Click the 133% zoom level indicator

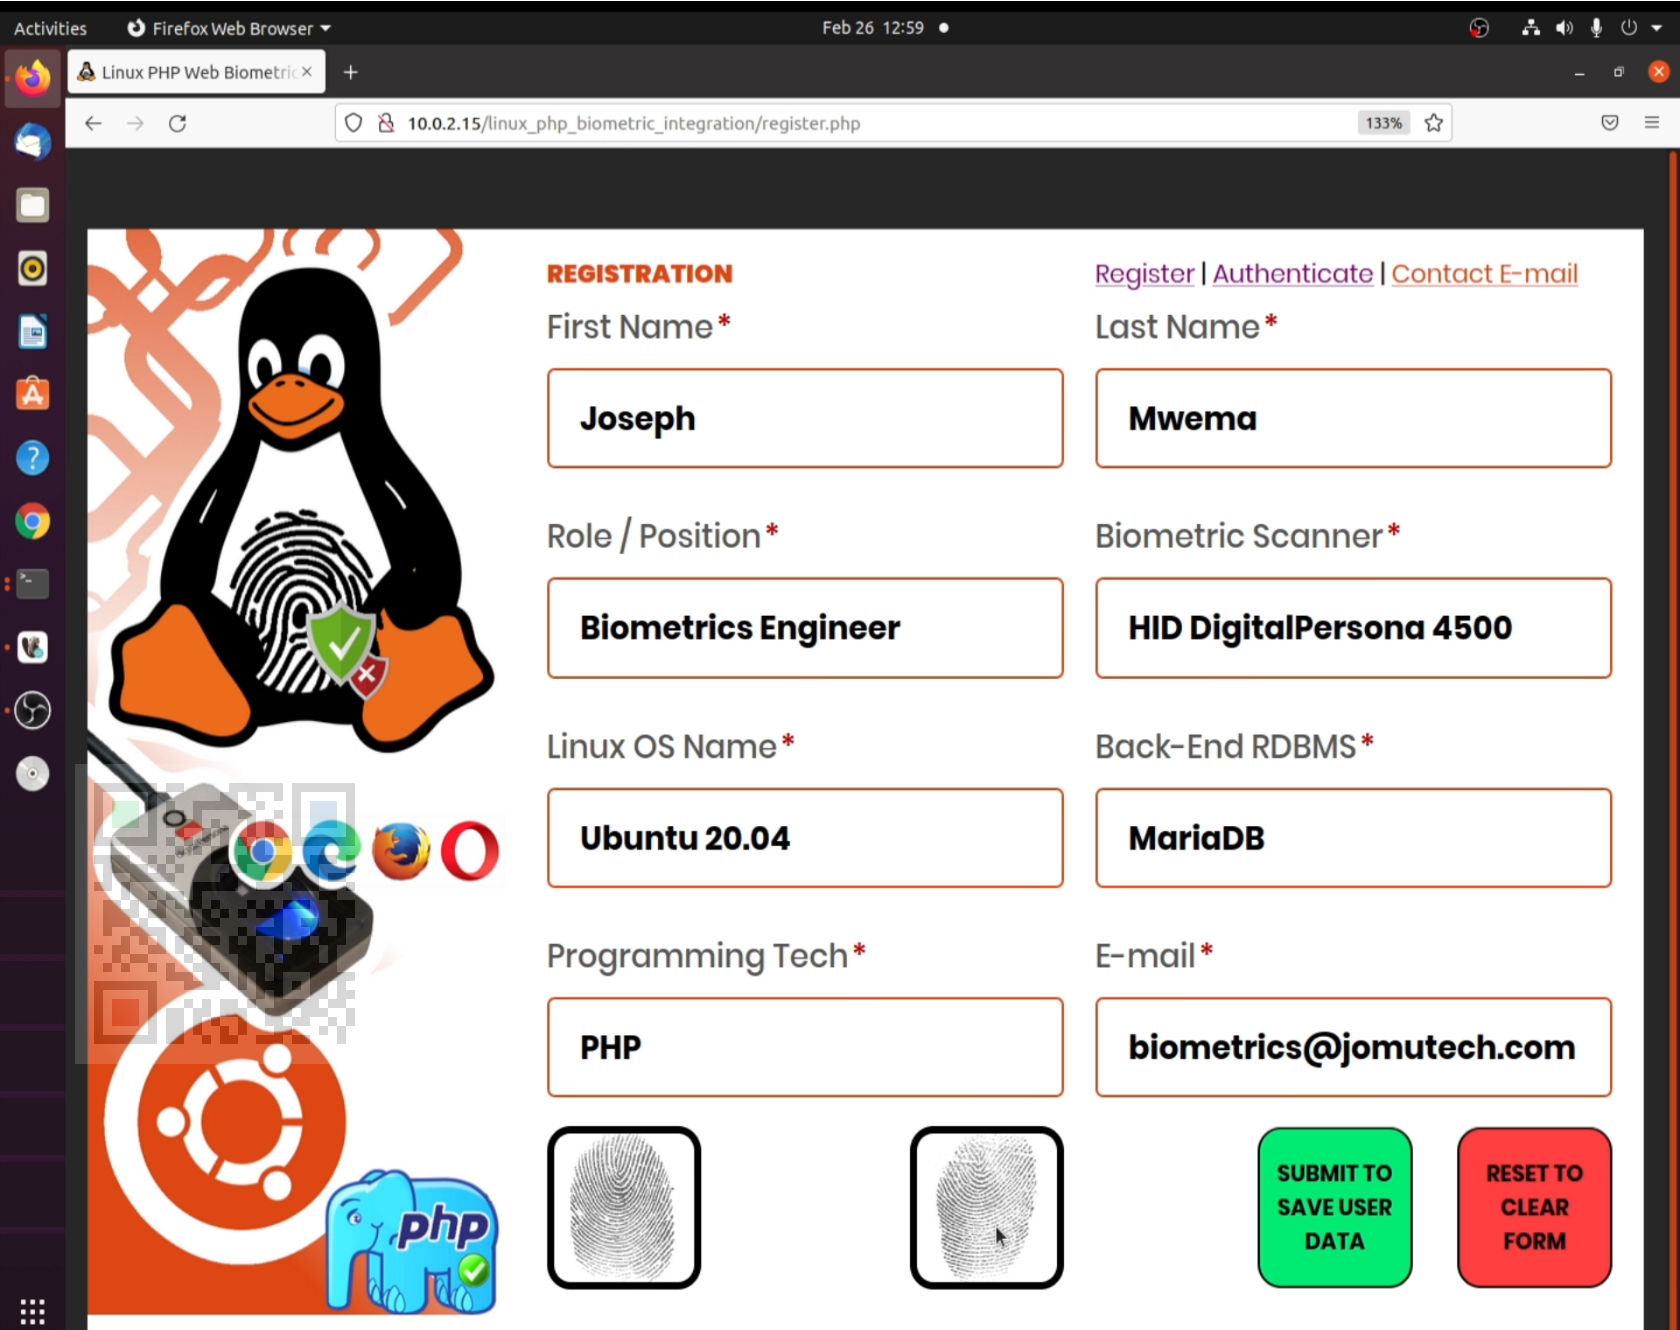[x=1383, y=123]
